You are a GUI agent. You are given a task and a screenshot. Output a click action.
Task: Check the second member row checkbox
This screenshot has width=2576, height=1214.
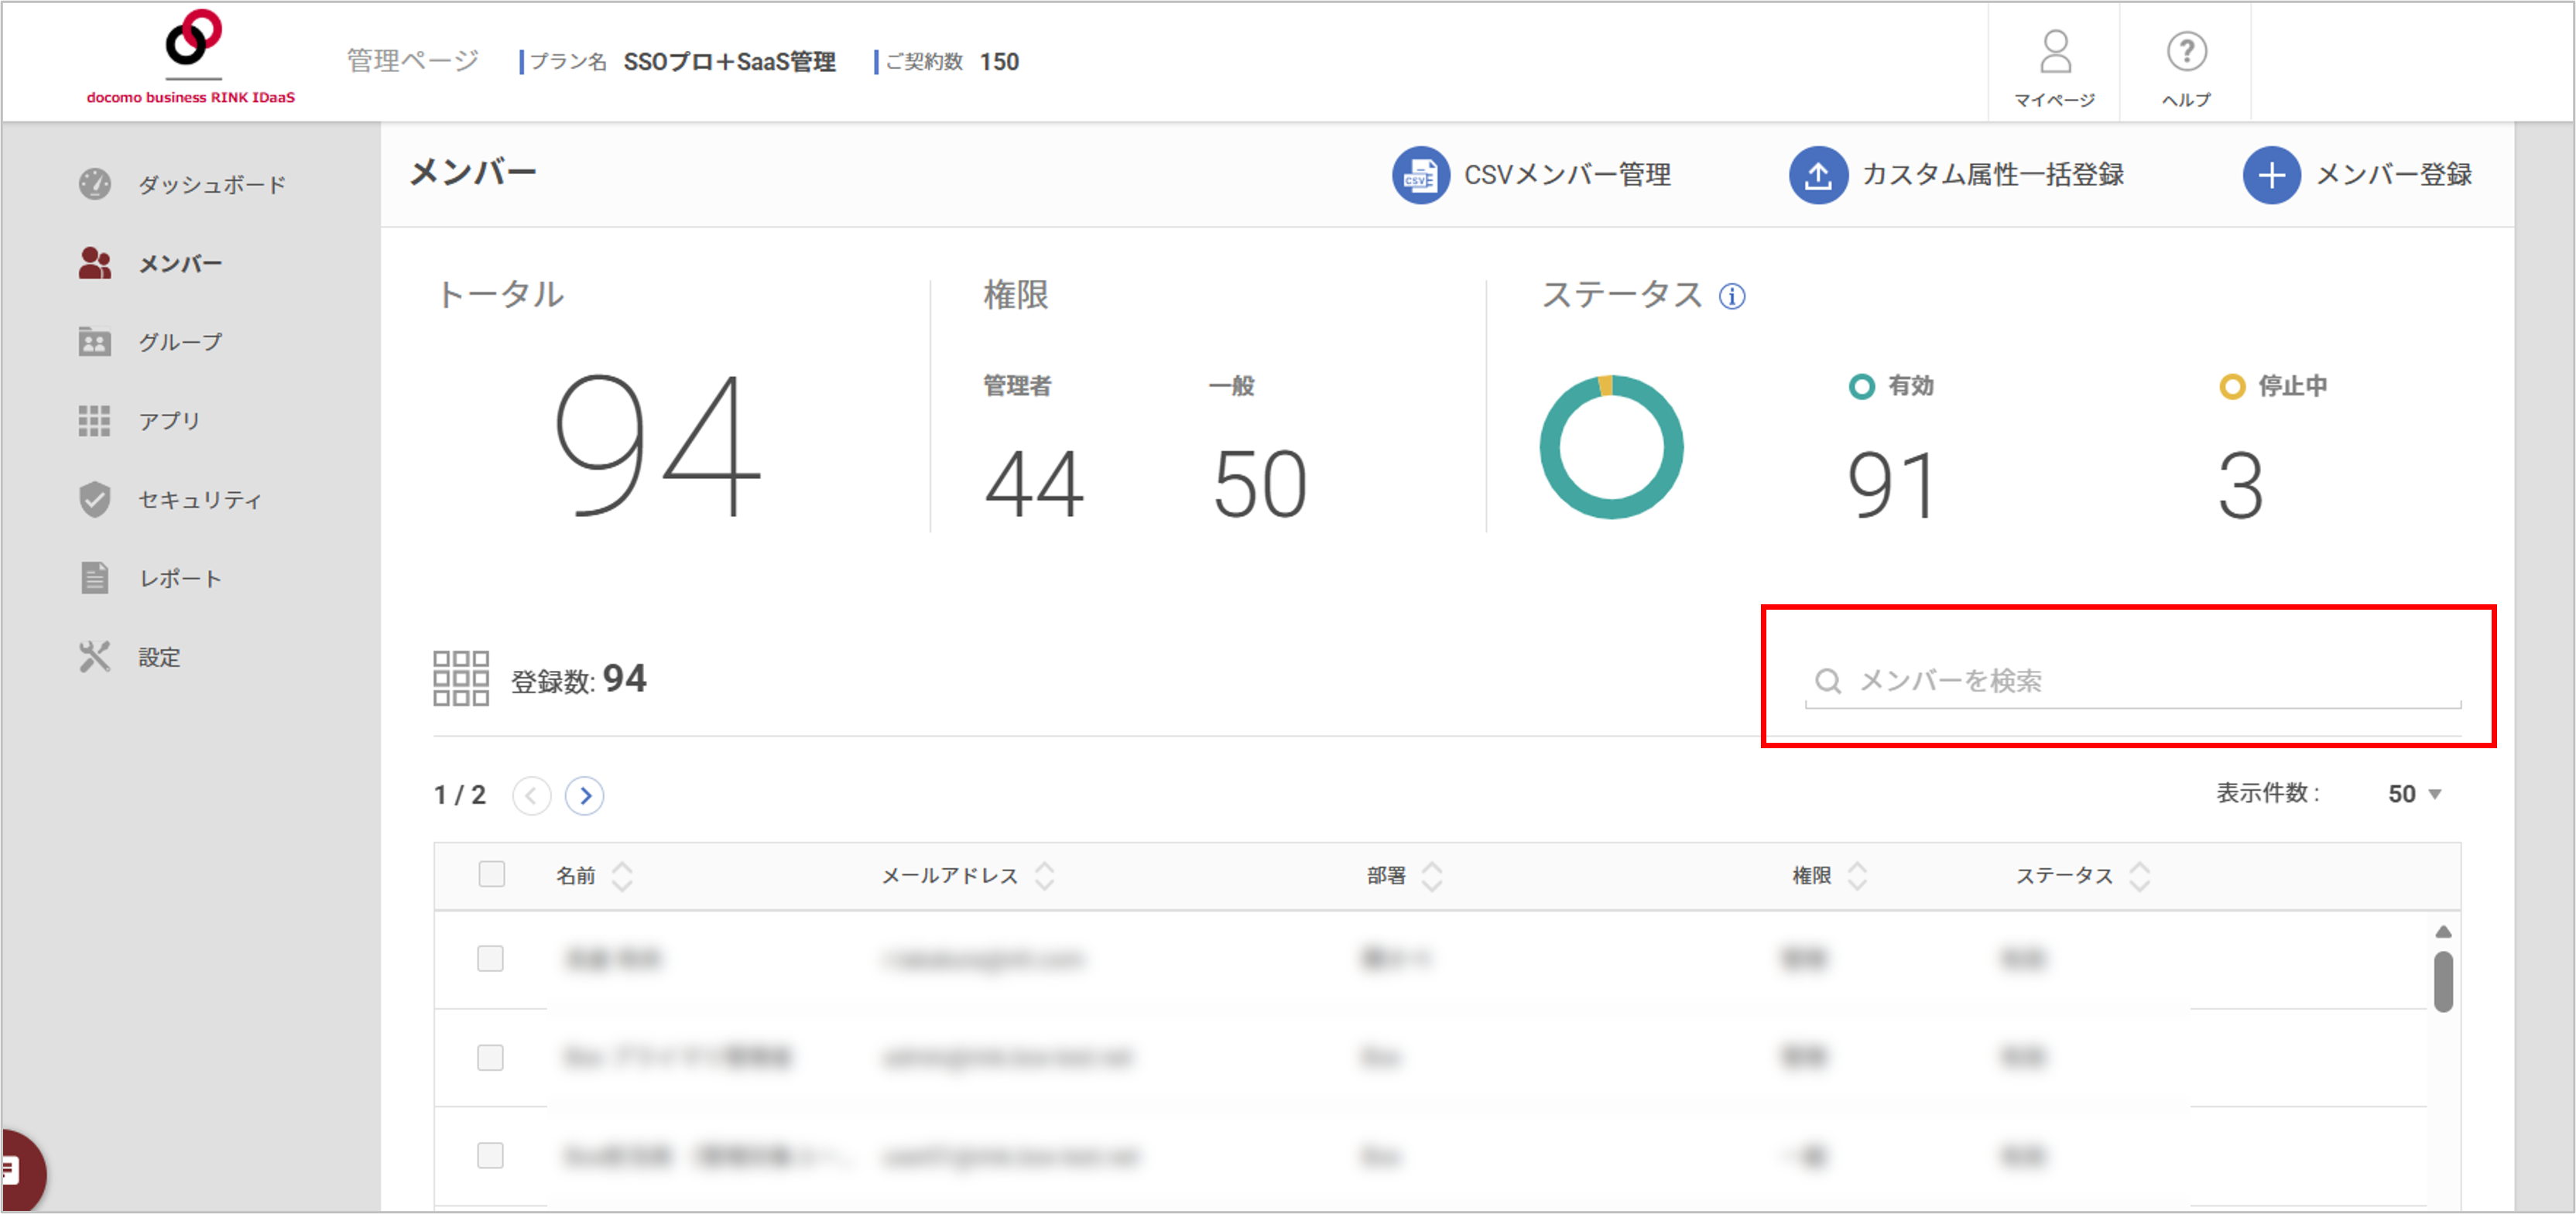point(491,1057)
